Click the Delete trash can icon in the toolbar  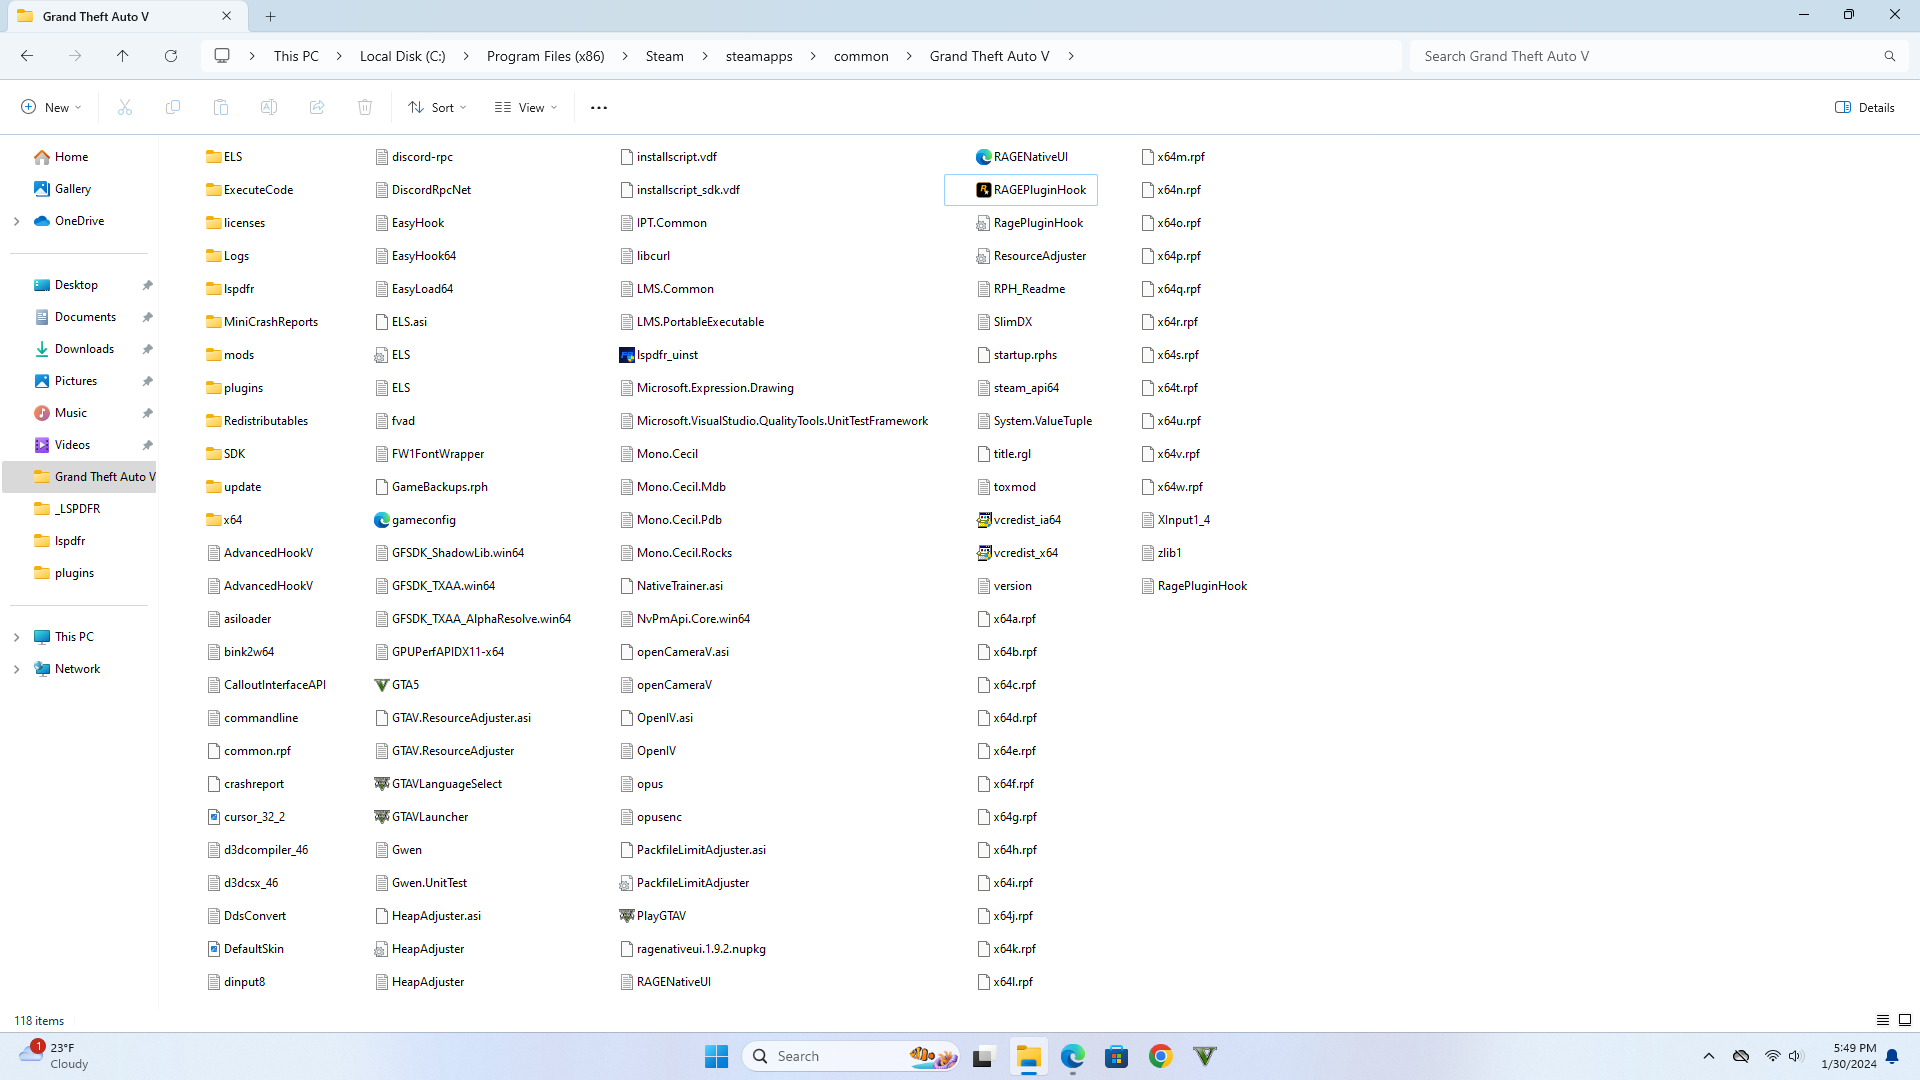pyautogui.click(x=365, y=107)
